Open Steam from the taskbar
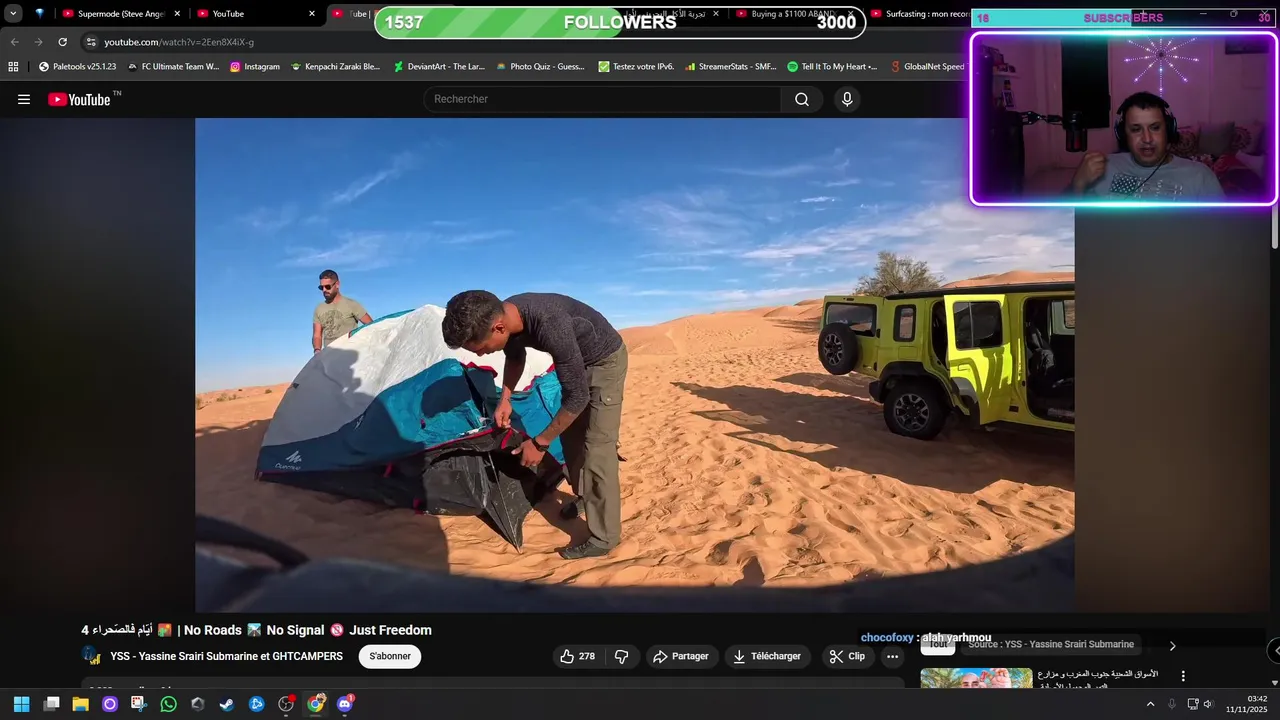Screen dimensions: 1280x720 (x=227, y=704)
